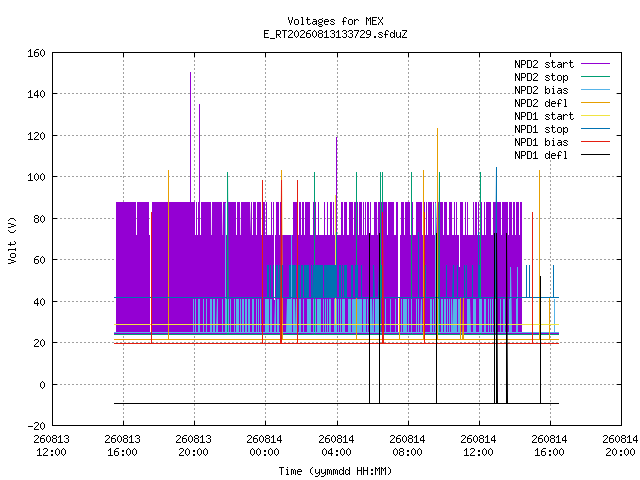Click the 'NPD2 stop' legend label
The image size is (640, 480).
click(541, 77)
